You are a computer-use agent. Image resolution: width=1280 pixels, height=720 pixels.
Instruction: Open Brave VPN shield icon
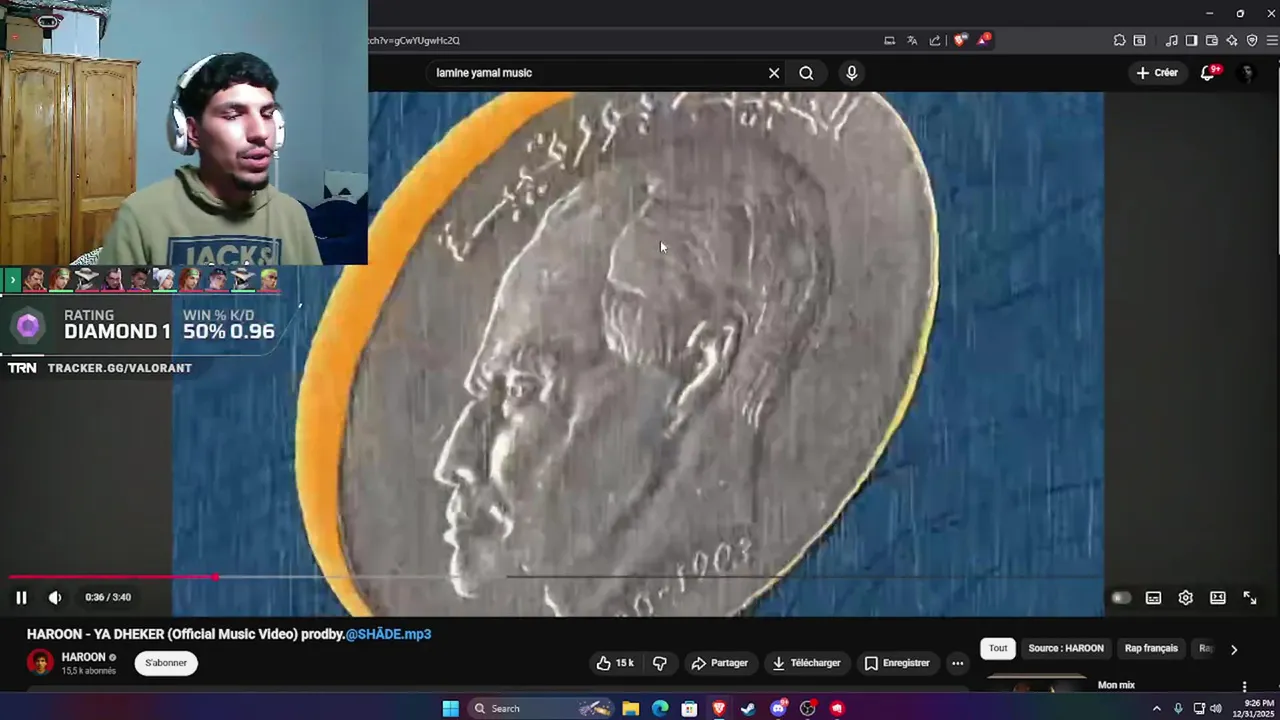1252,41
